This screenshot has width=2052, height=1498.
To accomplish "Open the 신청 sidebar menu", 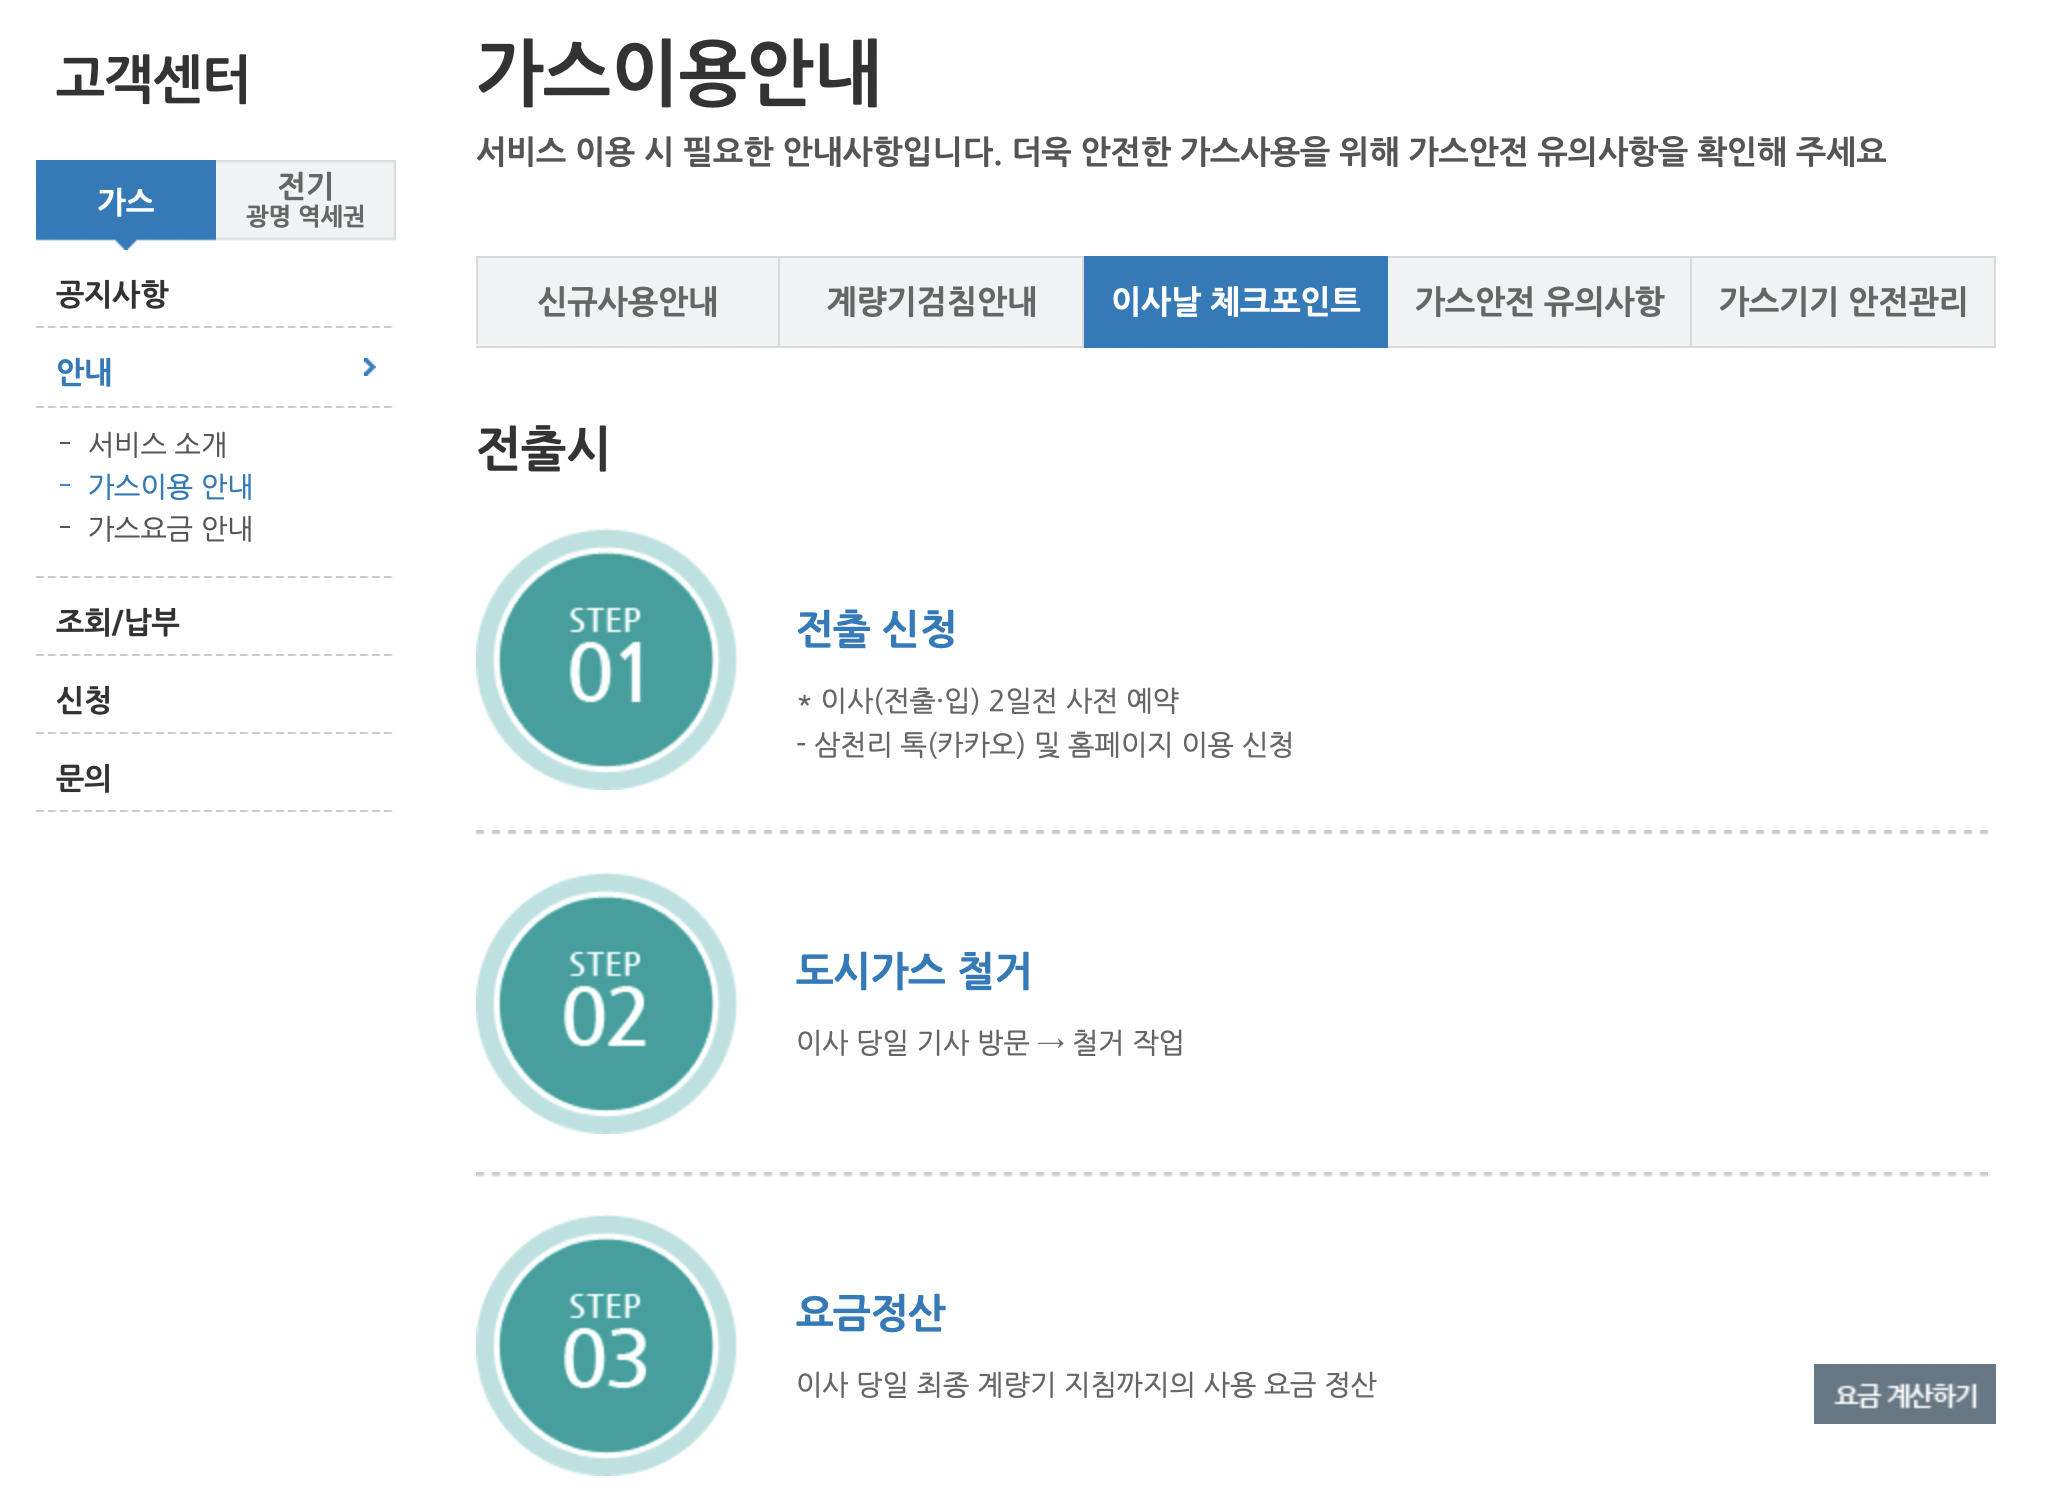I will click(x=84, y=699).
